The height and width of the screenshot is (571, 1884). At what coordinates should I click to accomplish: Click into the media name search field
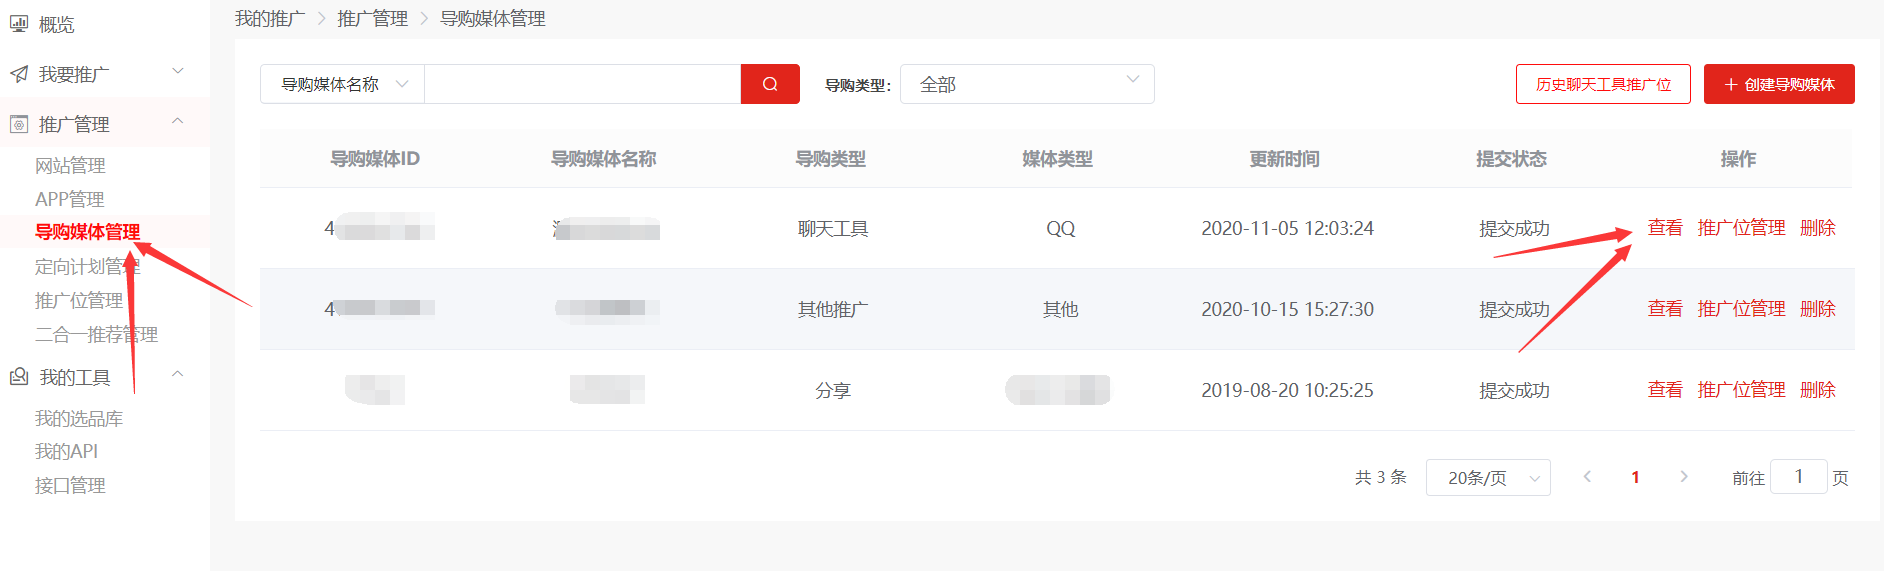(x=582, y=84)
